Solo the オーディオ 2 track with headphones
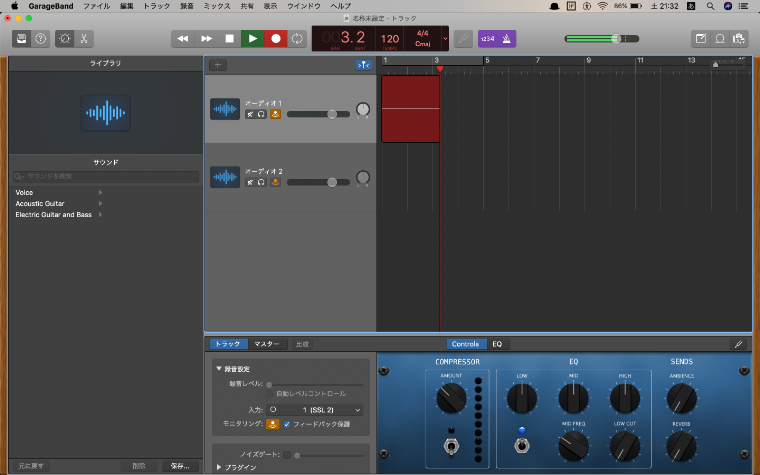This screenshot has width=760, height=475. tap(261, 182)
